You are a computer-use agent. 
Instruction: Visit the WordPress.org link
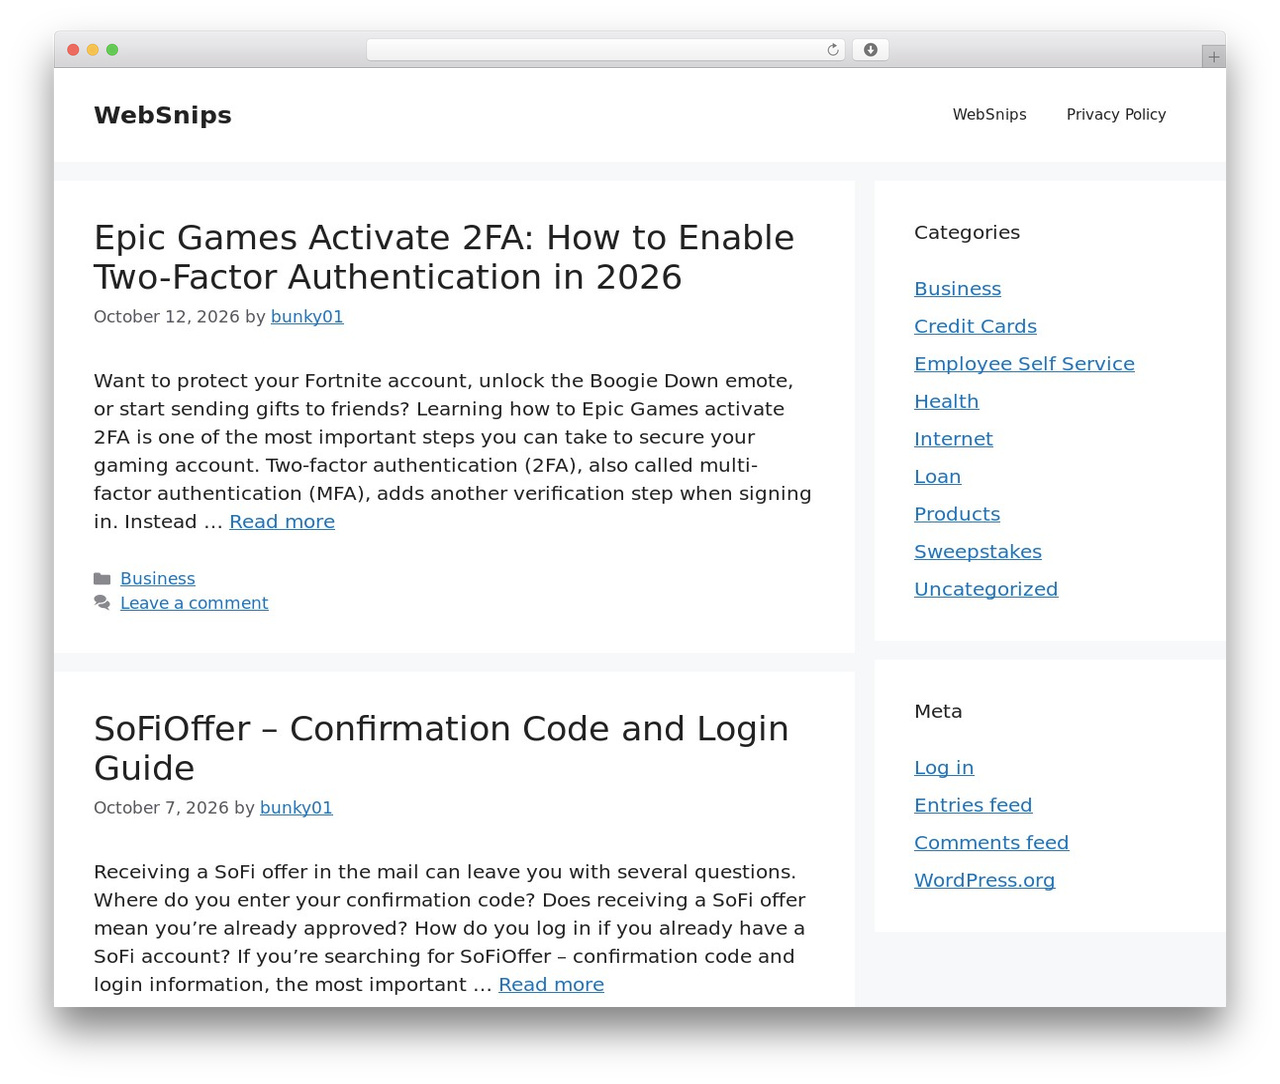pos(984,880)
